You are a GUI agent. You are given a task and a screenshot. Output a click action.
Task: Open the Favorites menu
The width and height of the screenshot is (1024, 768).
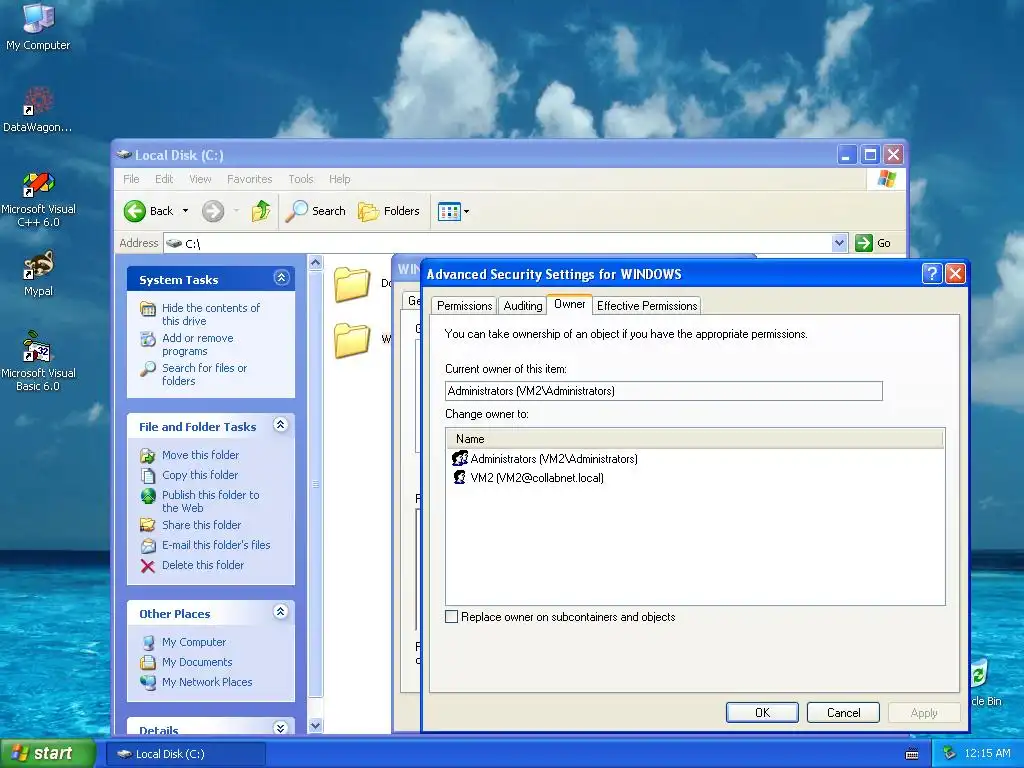[249, 179]
